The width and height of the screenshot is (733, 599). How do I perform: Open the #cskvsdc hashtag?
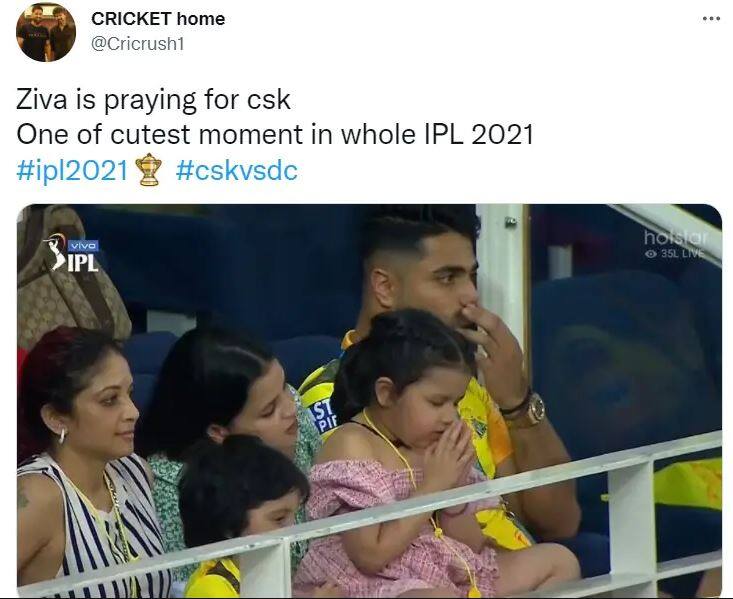point(237,170)
